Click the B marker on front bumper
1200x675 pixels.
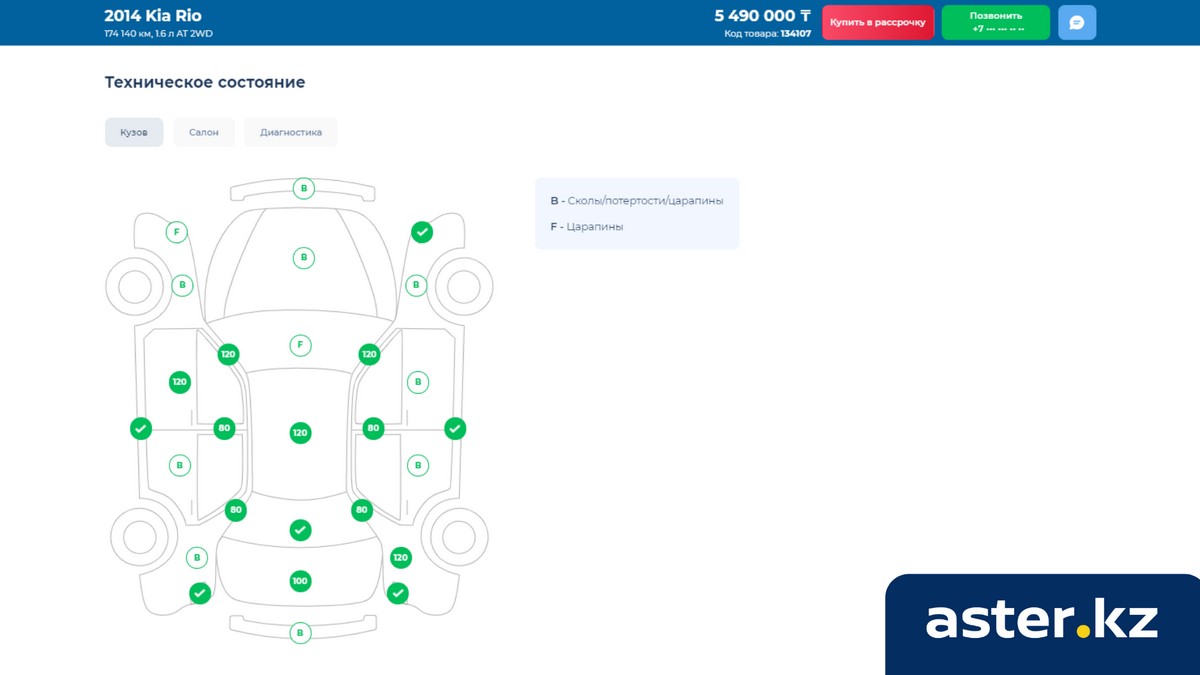coord(303,188)
